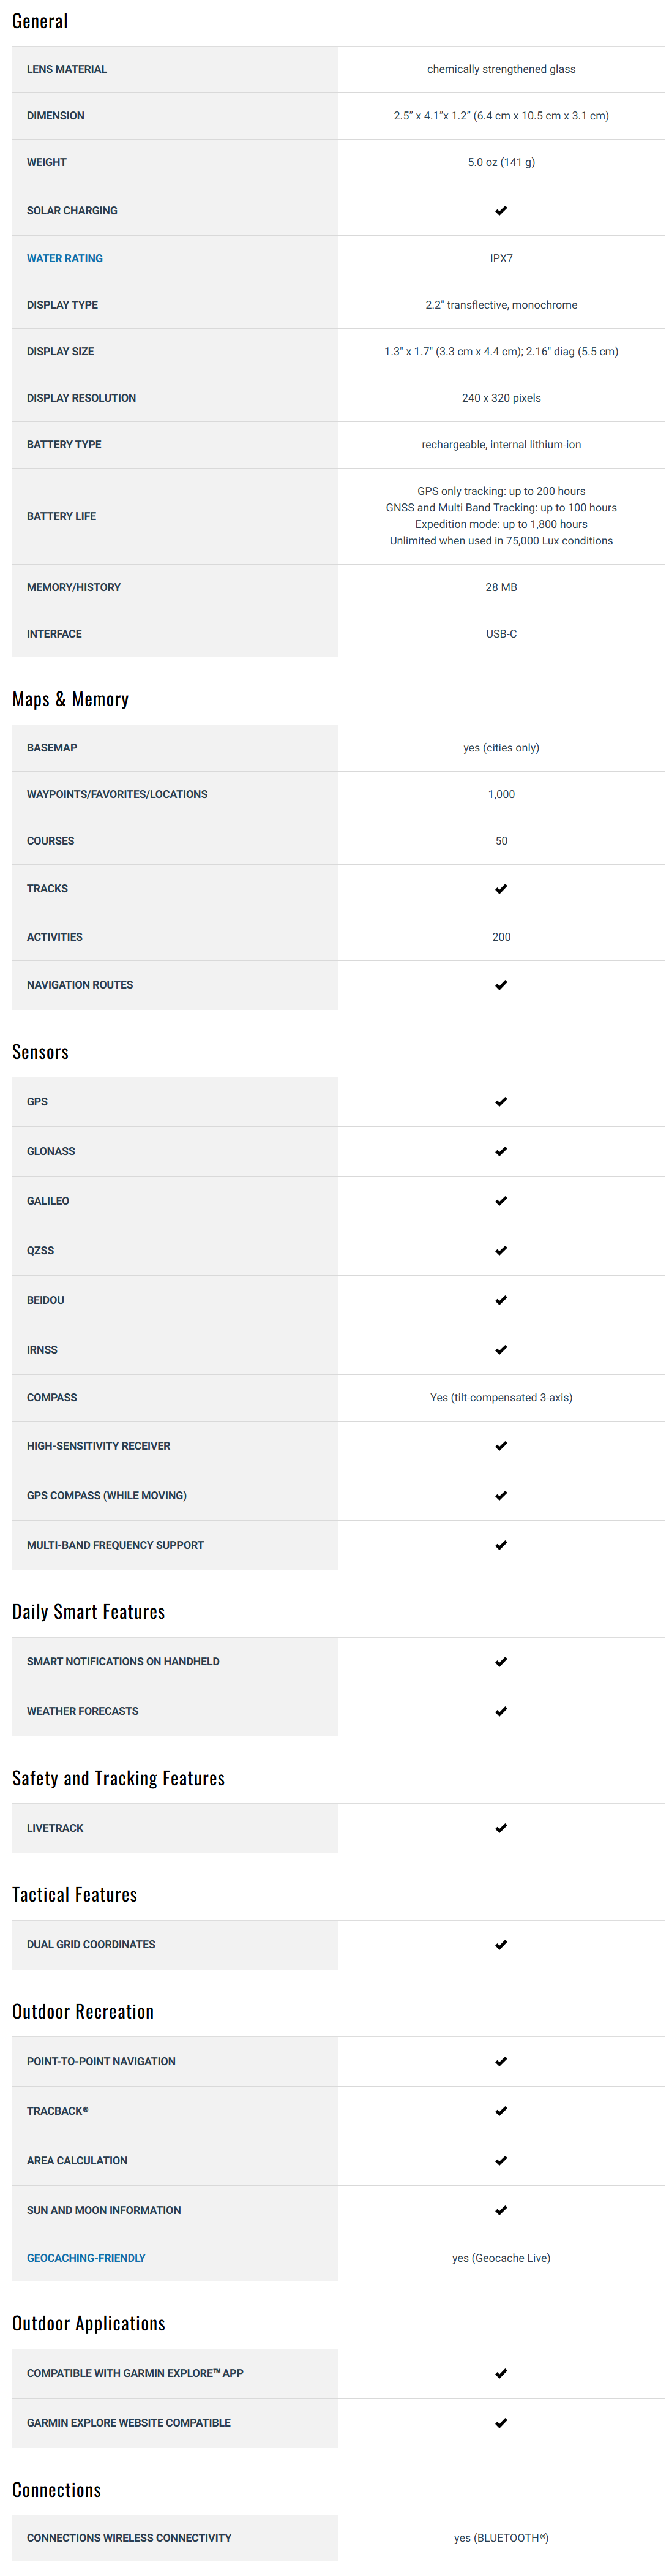
Task: Click the Galileo checkmark icon
Action: pyautogui.click(x=501, y=1201)
